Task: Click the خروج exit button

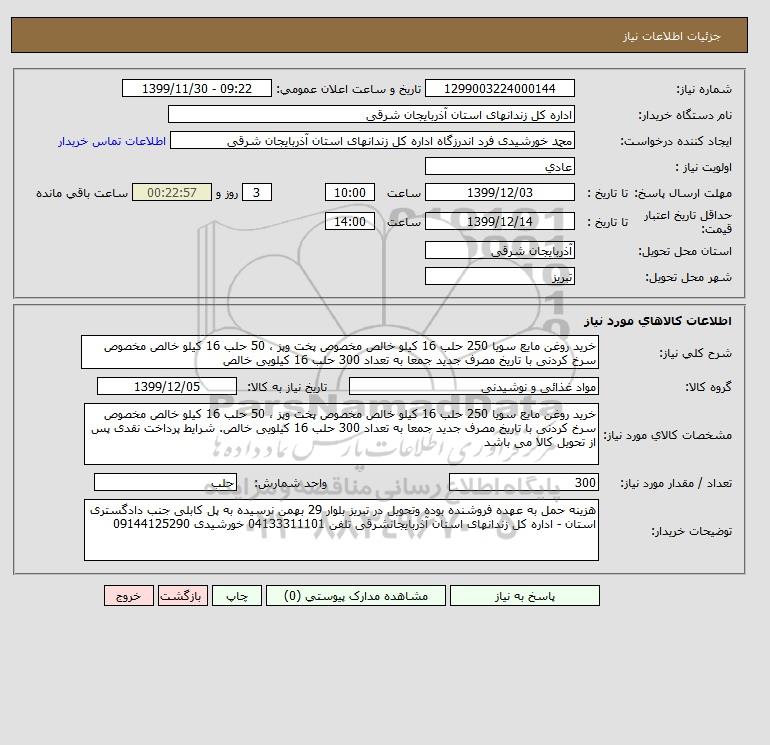Action: pos(129,595)
